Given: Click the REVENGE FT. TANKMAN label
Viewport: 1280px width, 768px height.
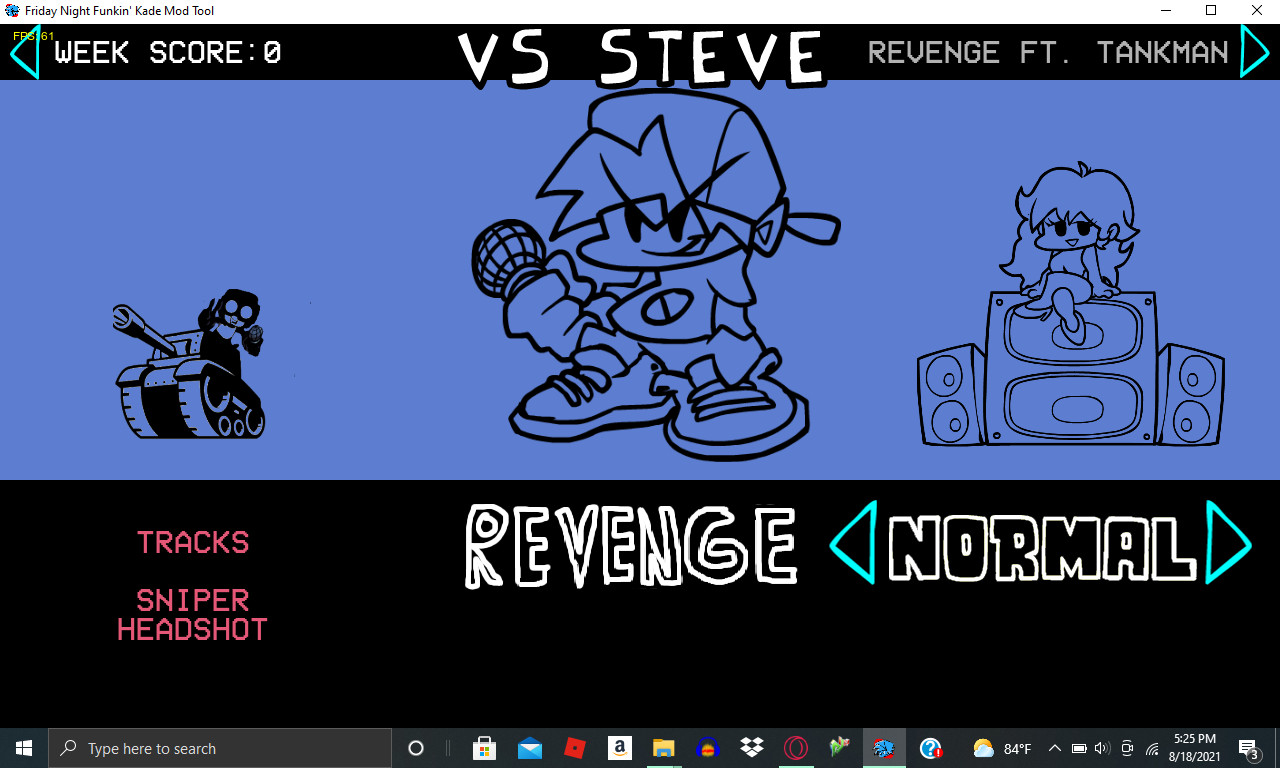Looking at the screenshot, I should (1047, 52).
